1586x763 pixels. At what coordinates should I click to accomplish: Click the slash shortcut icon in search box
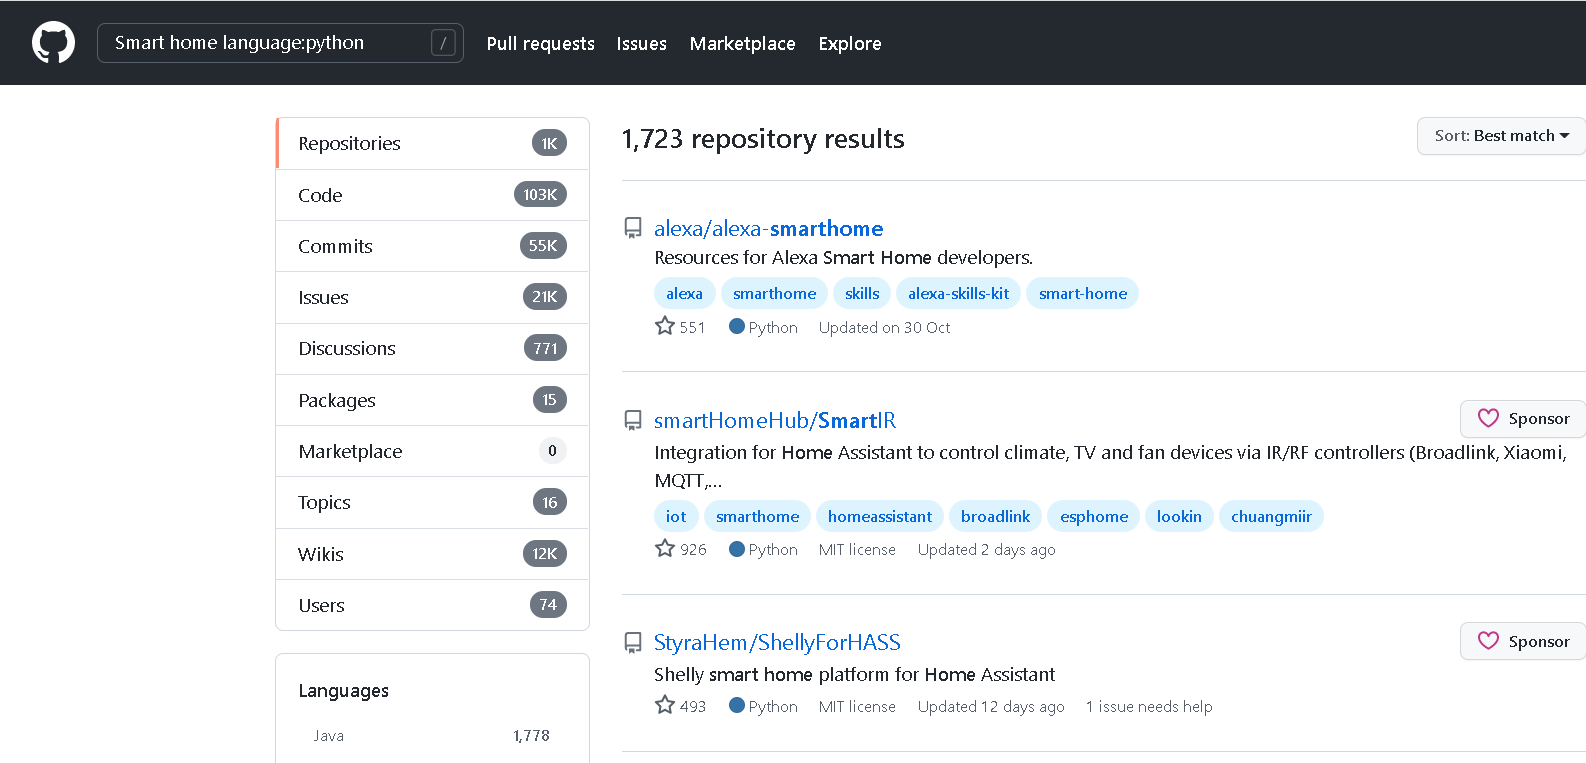[443, 43]
